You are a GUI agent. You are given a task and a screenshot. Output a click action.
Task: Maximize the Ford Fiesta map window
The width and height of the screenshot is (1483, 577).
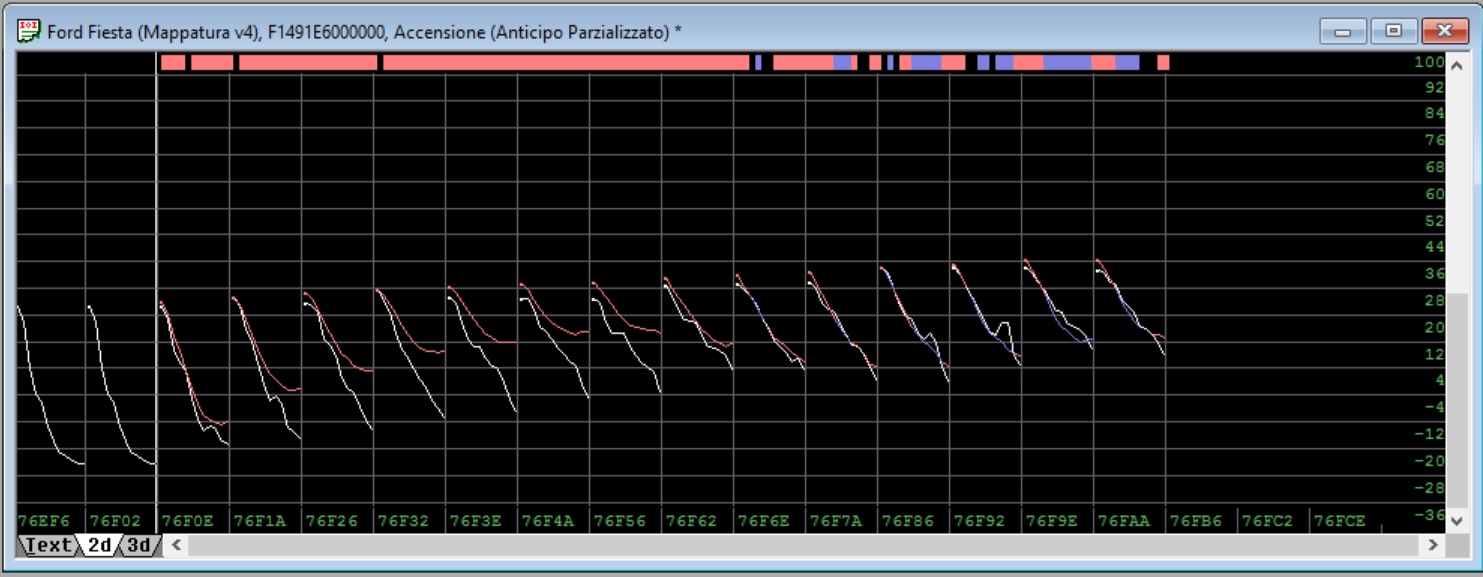point(1393,31)
